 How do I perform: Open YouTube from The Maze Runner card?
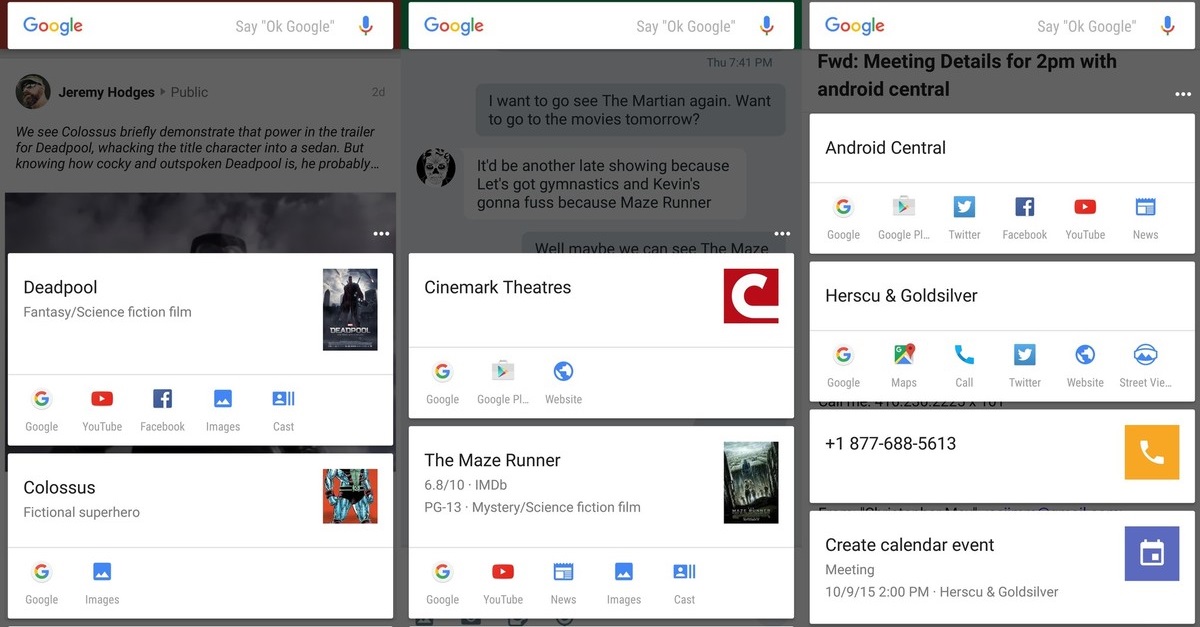pyautogui.click(x=503, y=583)
